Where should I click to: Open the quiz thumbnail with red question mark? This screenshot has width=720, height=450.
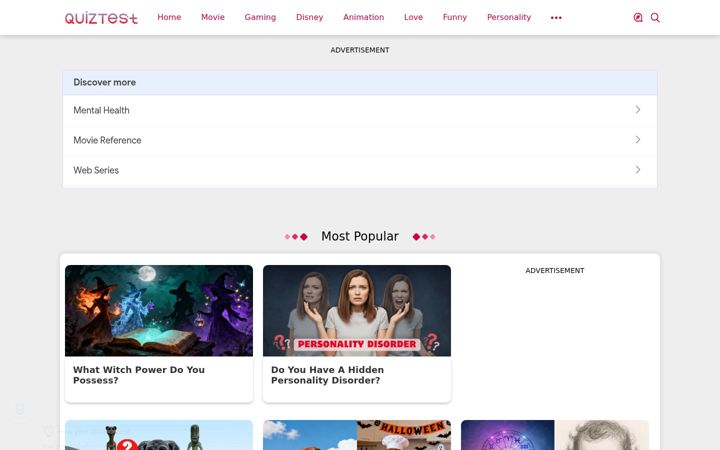point(159,435)
